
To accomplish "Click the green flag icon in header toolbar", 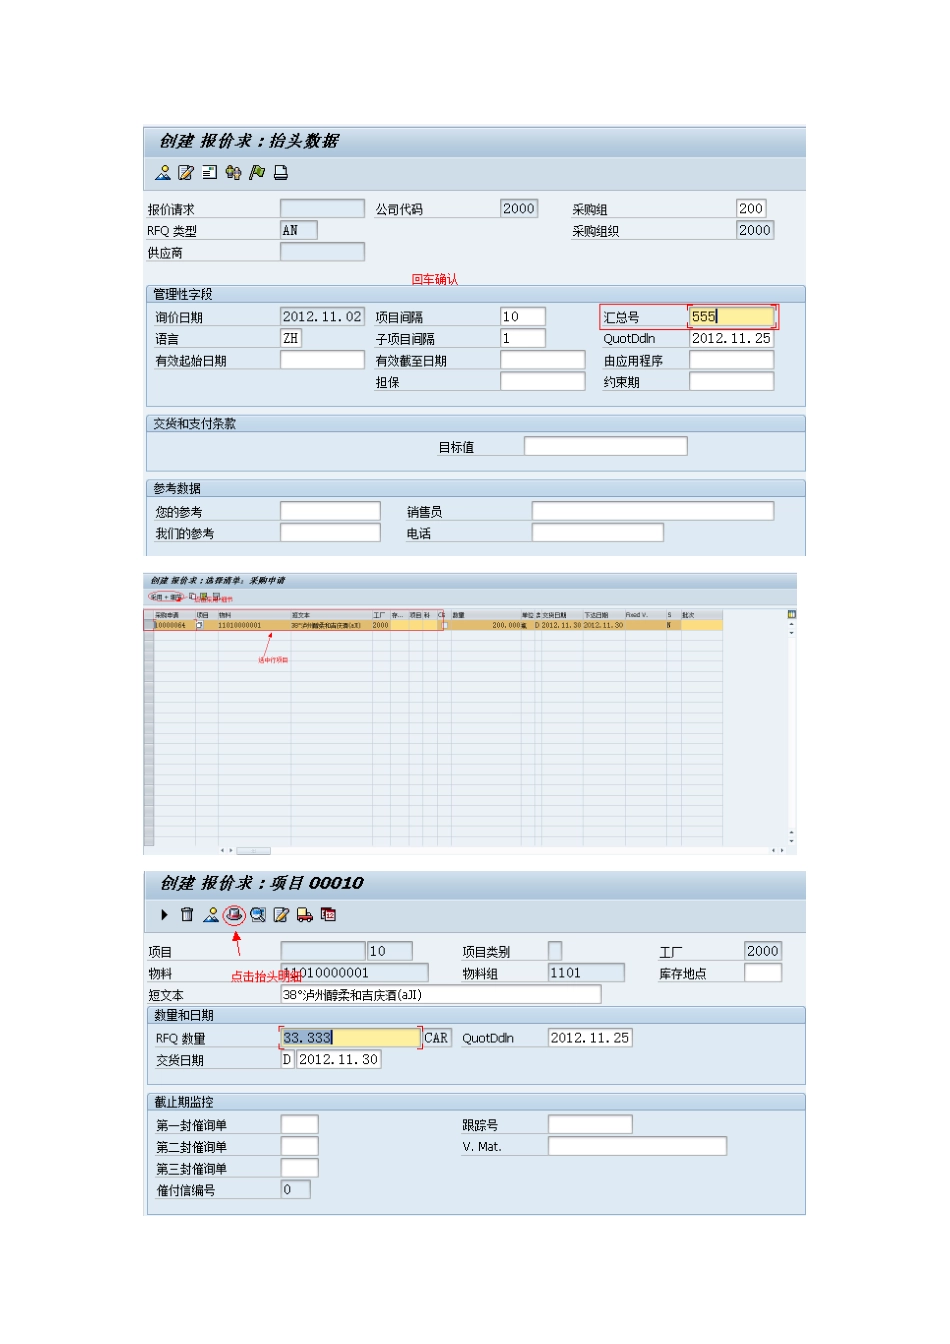I will [x=257, y=173].
